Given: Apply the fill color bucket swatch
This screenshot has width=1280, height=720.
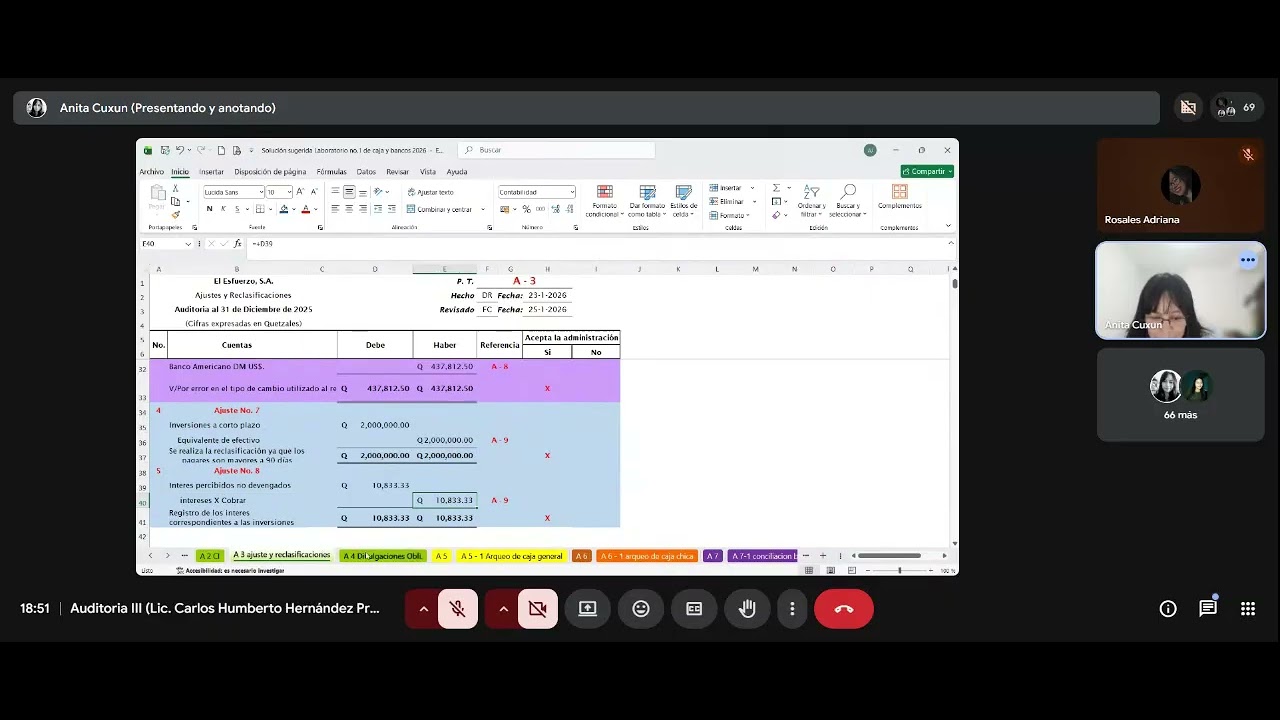Looking at the screenshot, I should (x=284, y=209).
